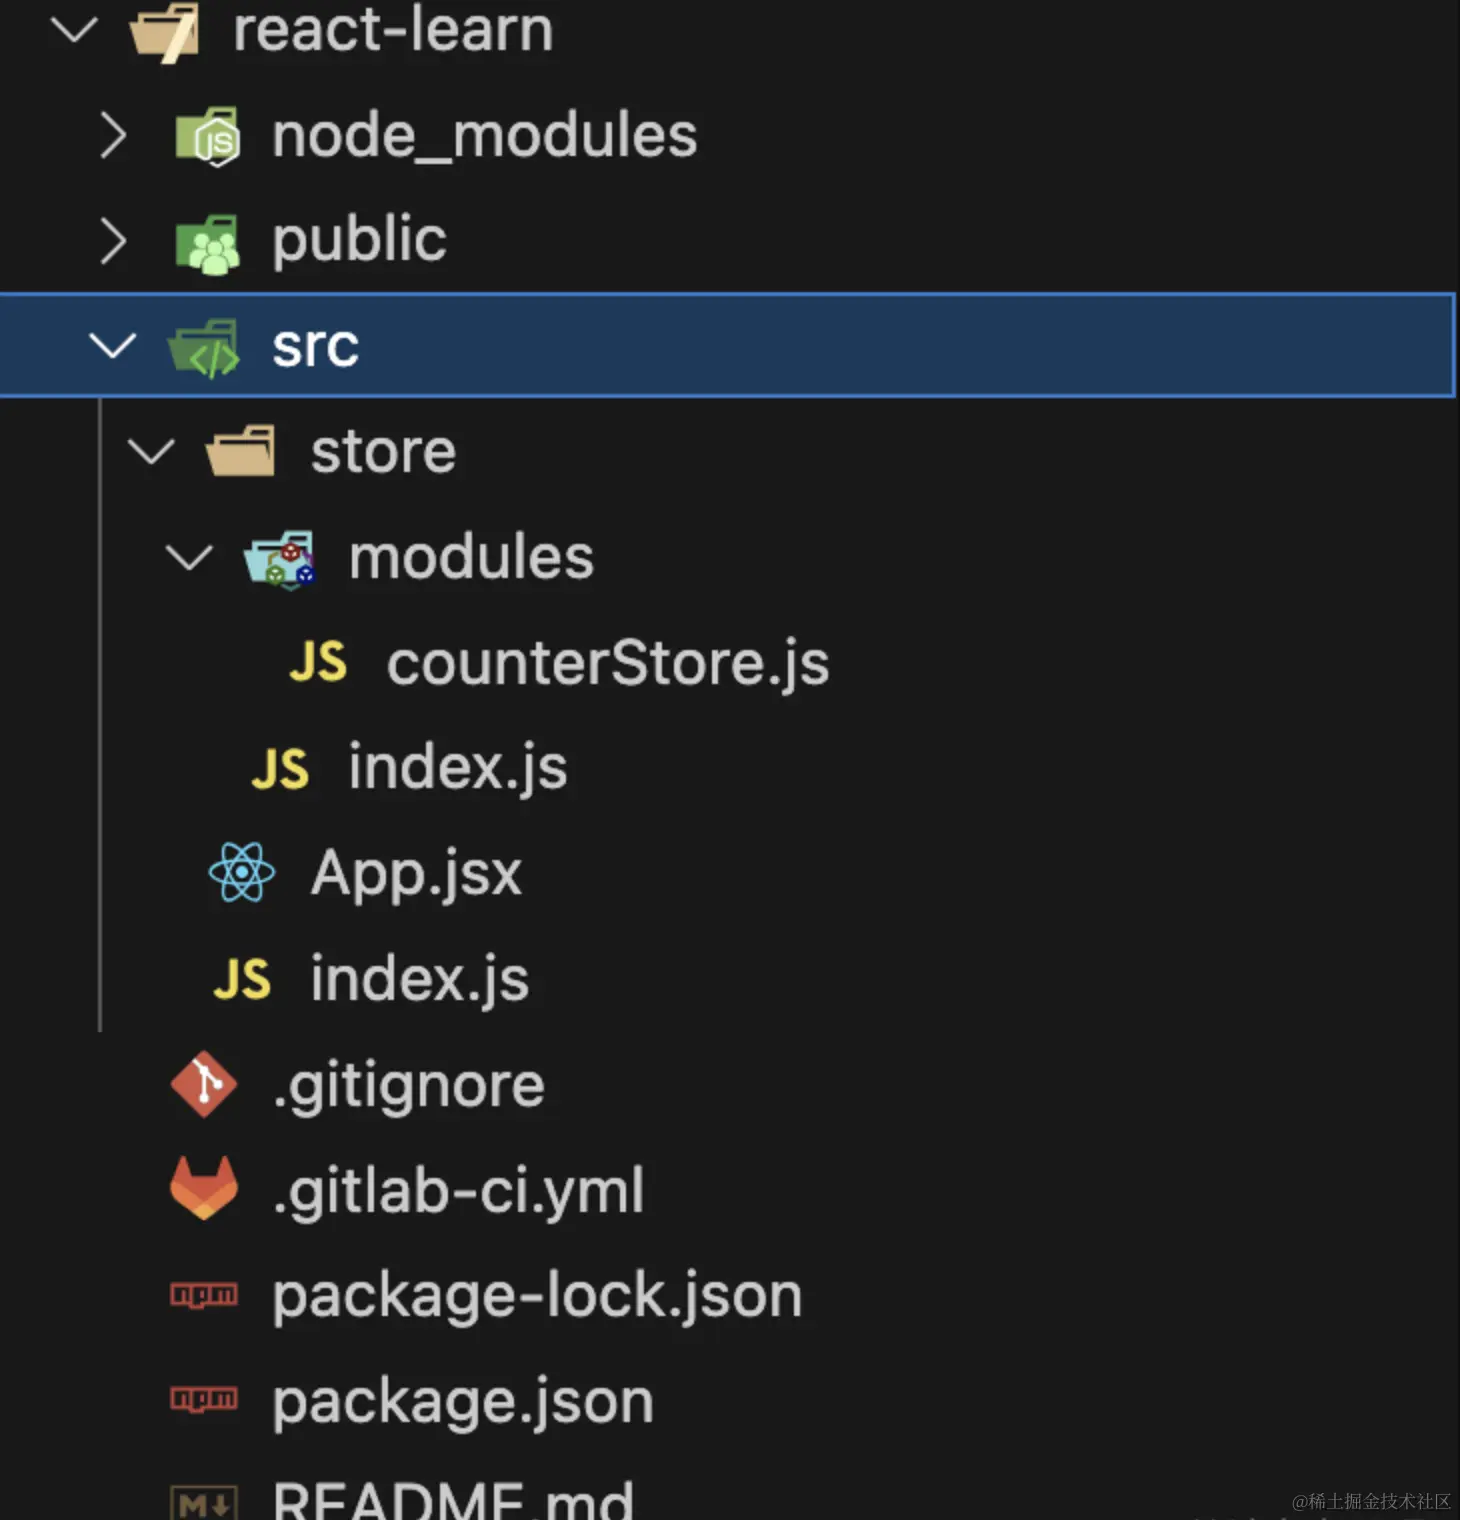Expand the node_modules folder chevron
The image size is (1460, 1520).
[x=113, y=136]
